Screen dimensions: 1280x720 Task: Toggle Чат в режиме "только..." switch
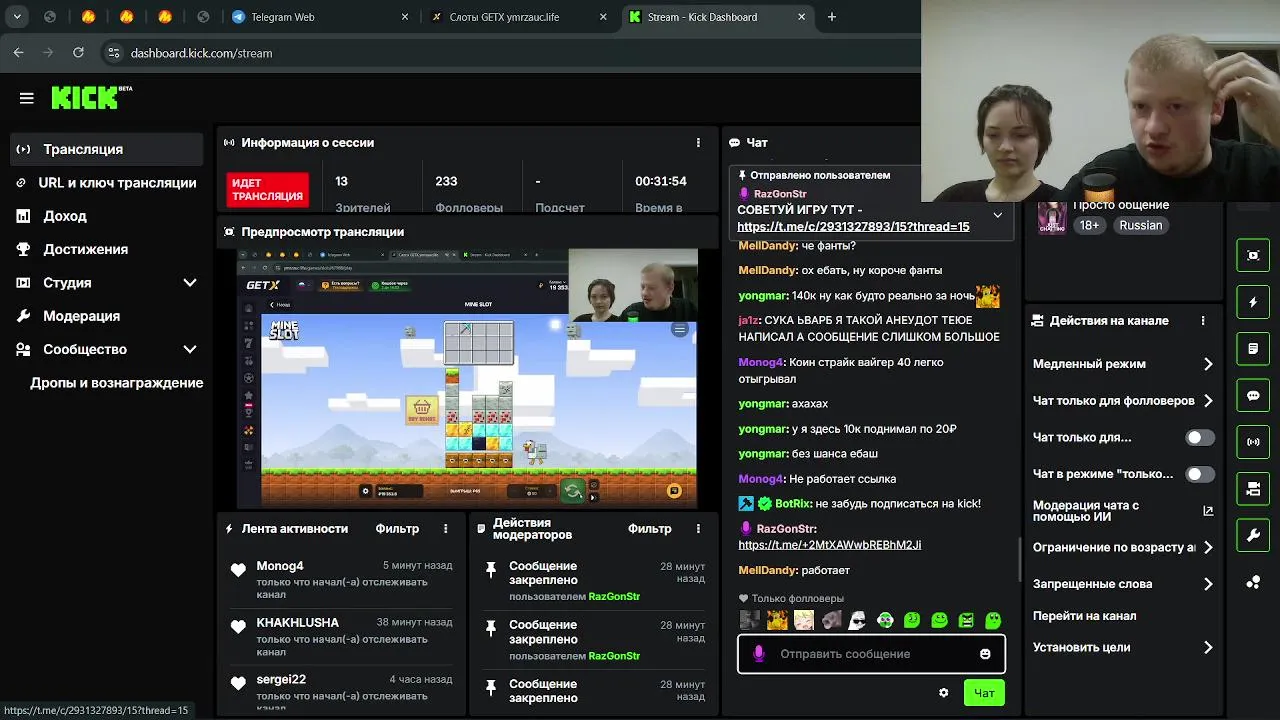pos(1199,474)
